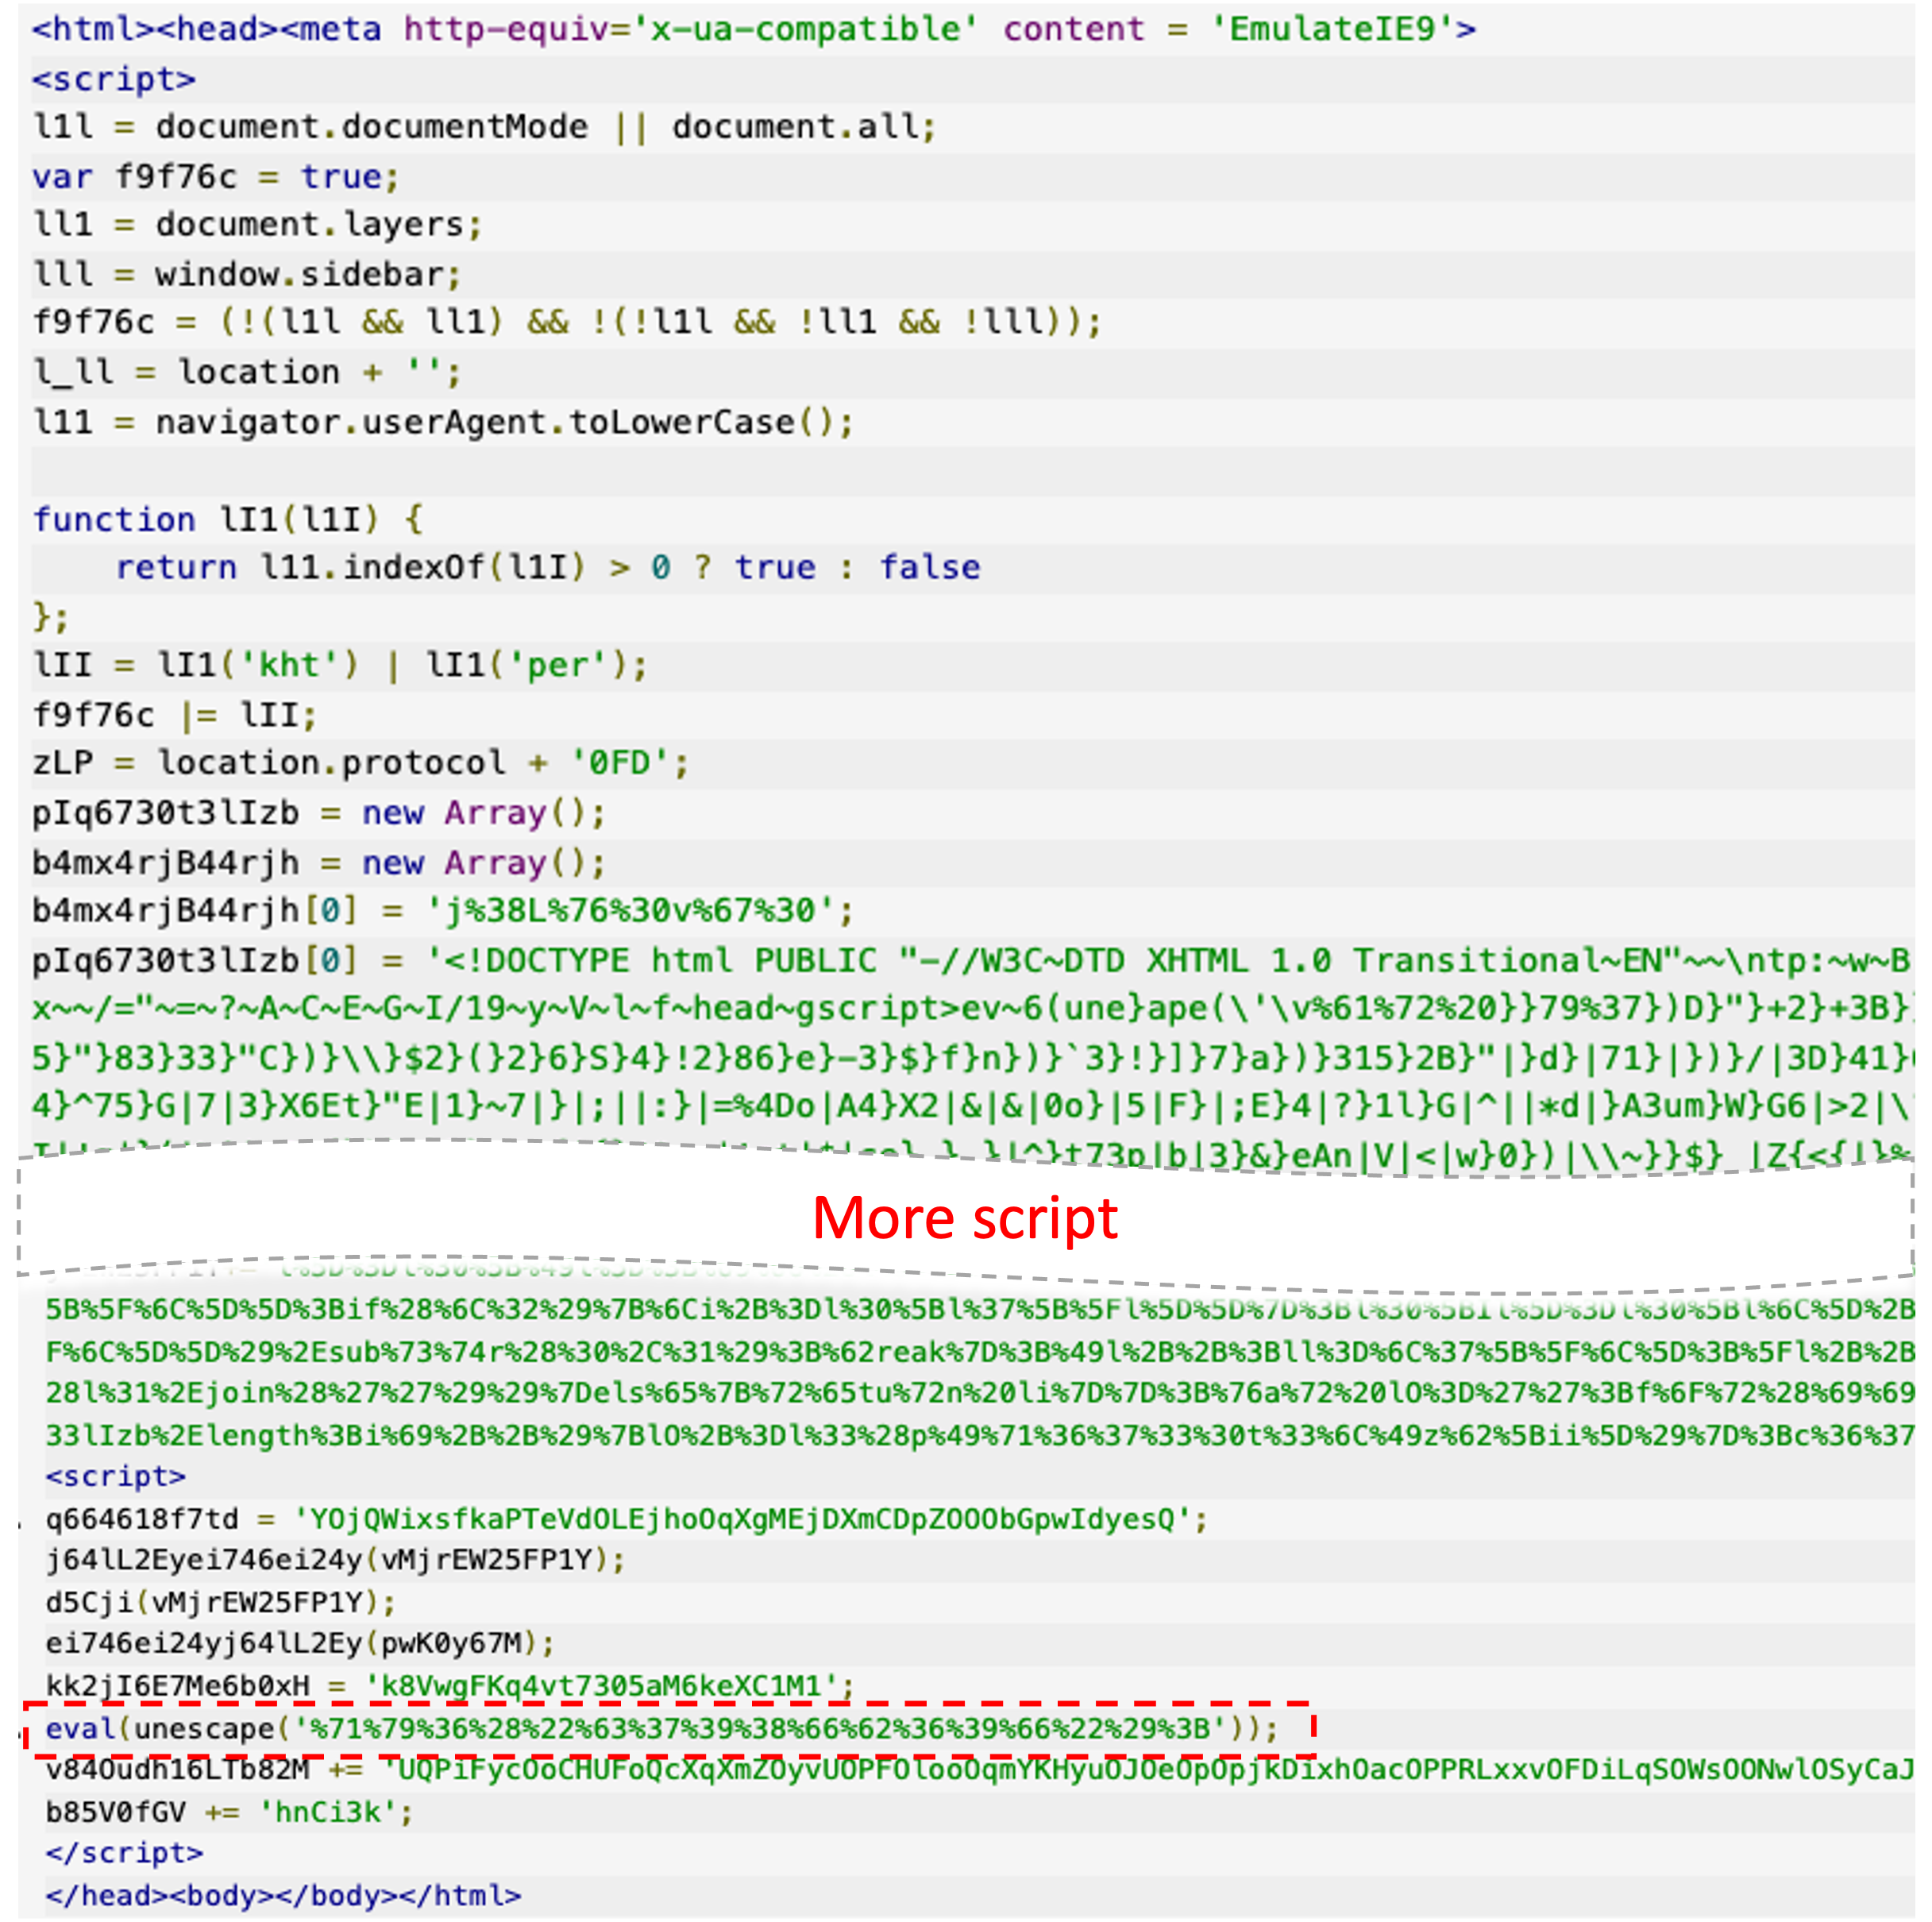Image resolution: width=1932 pixels, height=1922 pixels.
Task: Click the 'window.sidebar' assignment line
Action: pos(246,274)
